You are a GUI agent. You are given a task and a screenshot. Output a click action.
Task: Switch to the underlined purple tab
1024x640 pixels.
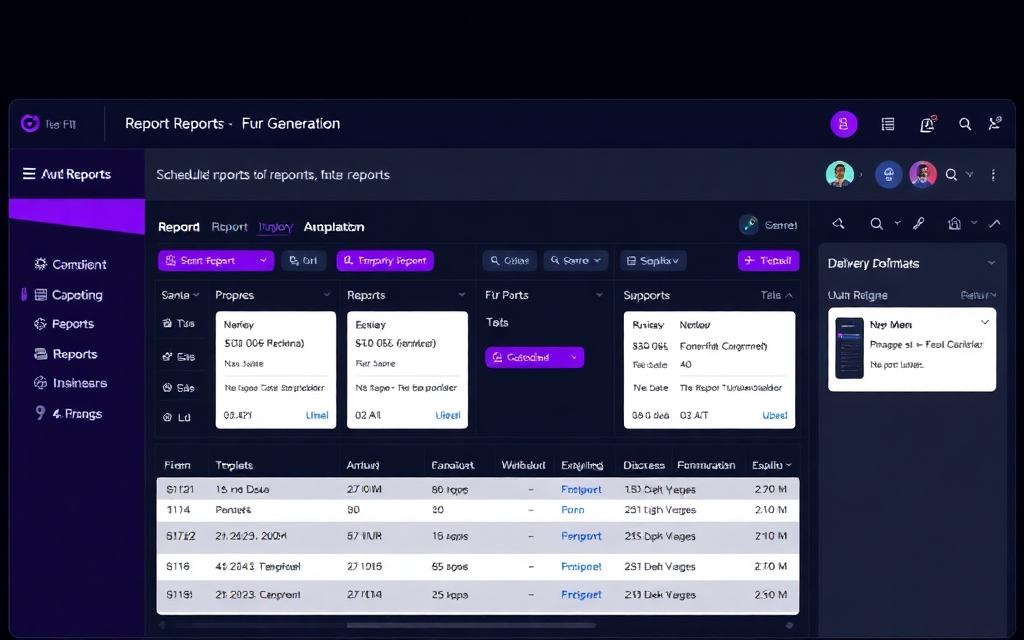click(276, 227)
